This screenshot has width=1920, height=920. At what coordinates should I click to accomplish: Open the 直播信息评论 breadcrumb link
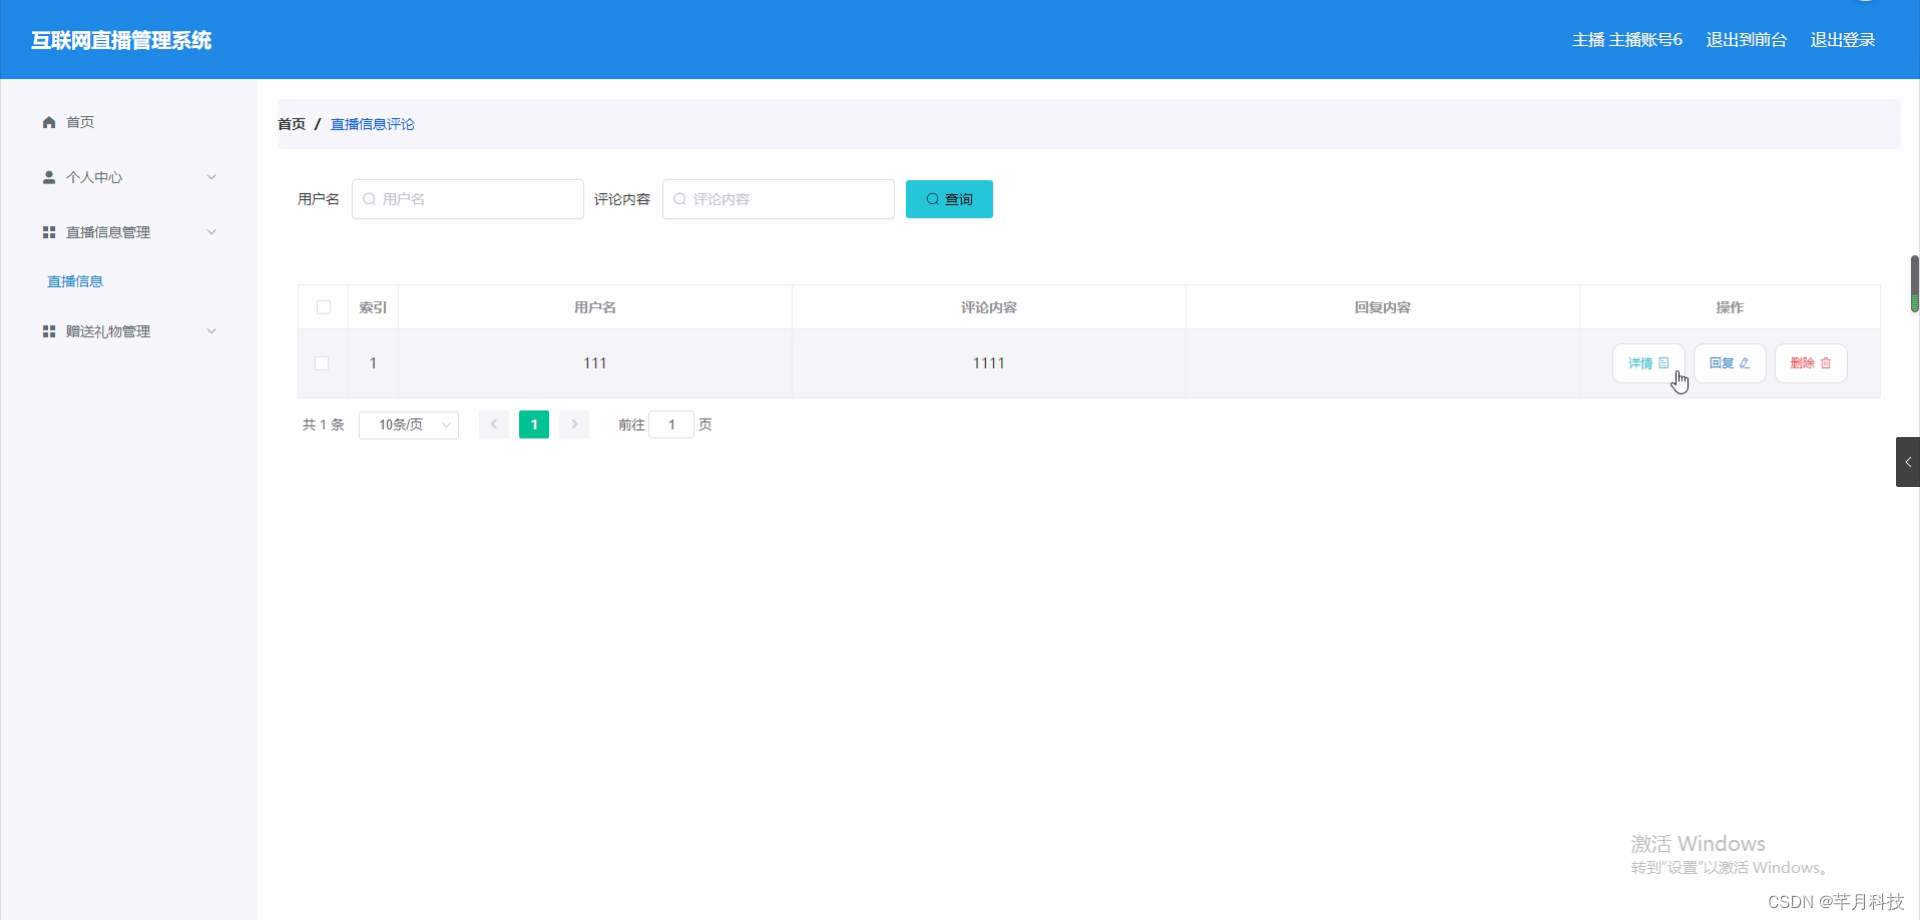coord(372,123)
